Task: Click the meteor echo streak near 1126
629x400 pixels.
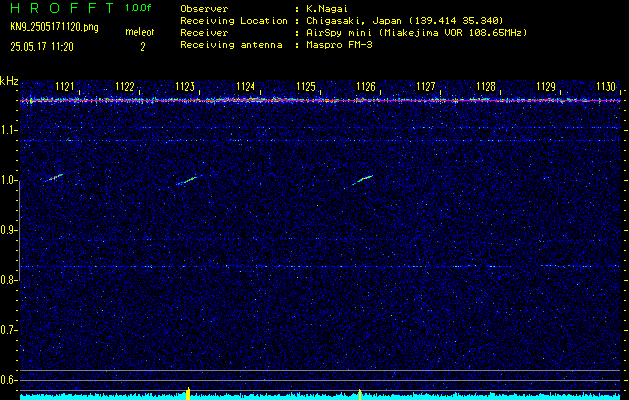Action: pyautogui.click(x=363, y=179)
